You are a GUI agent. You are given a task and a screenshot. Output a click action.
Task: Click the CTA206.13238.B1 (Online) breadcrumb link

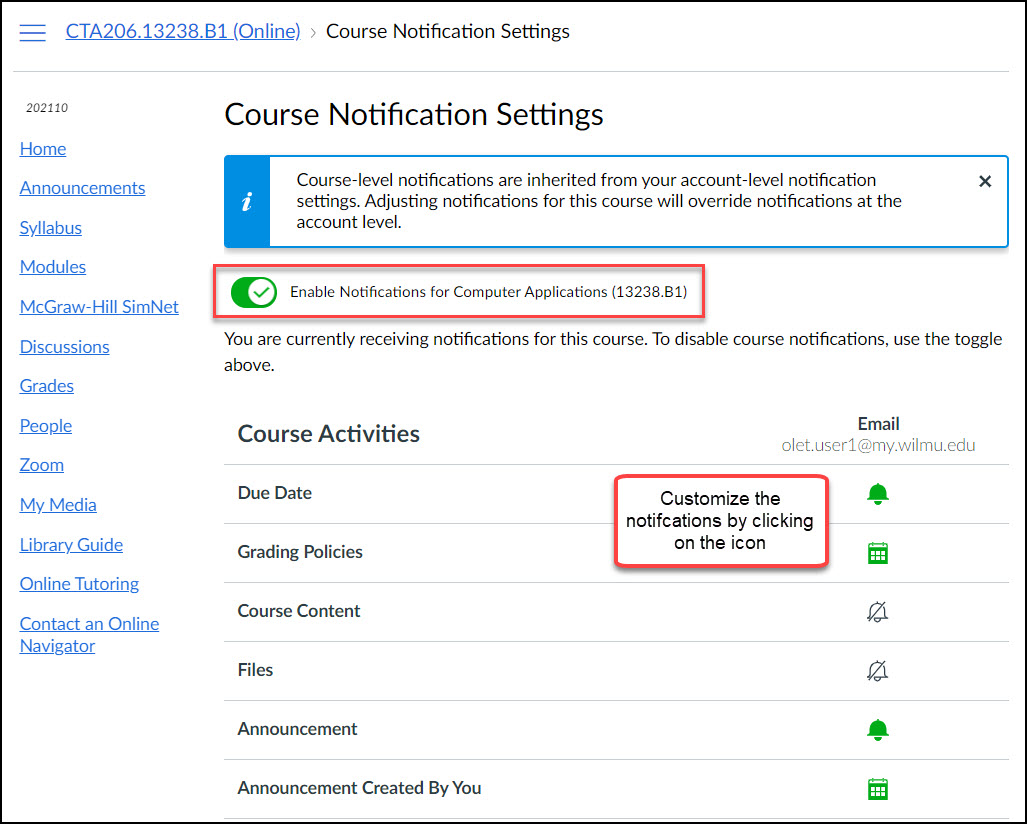point(182,31)
